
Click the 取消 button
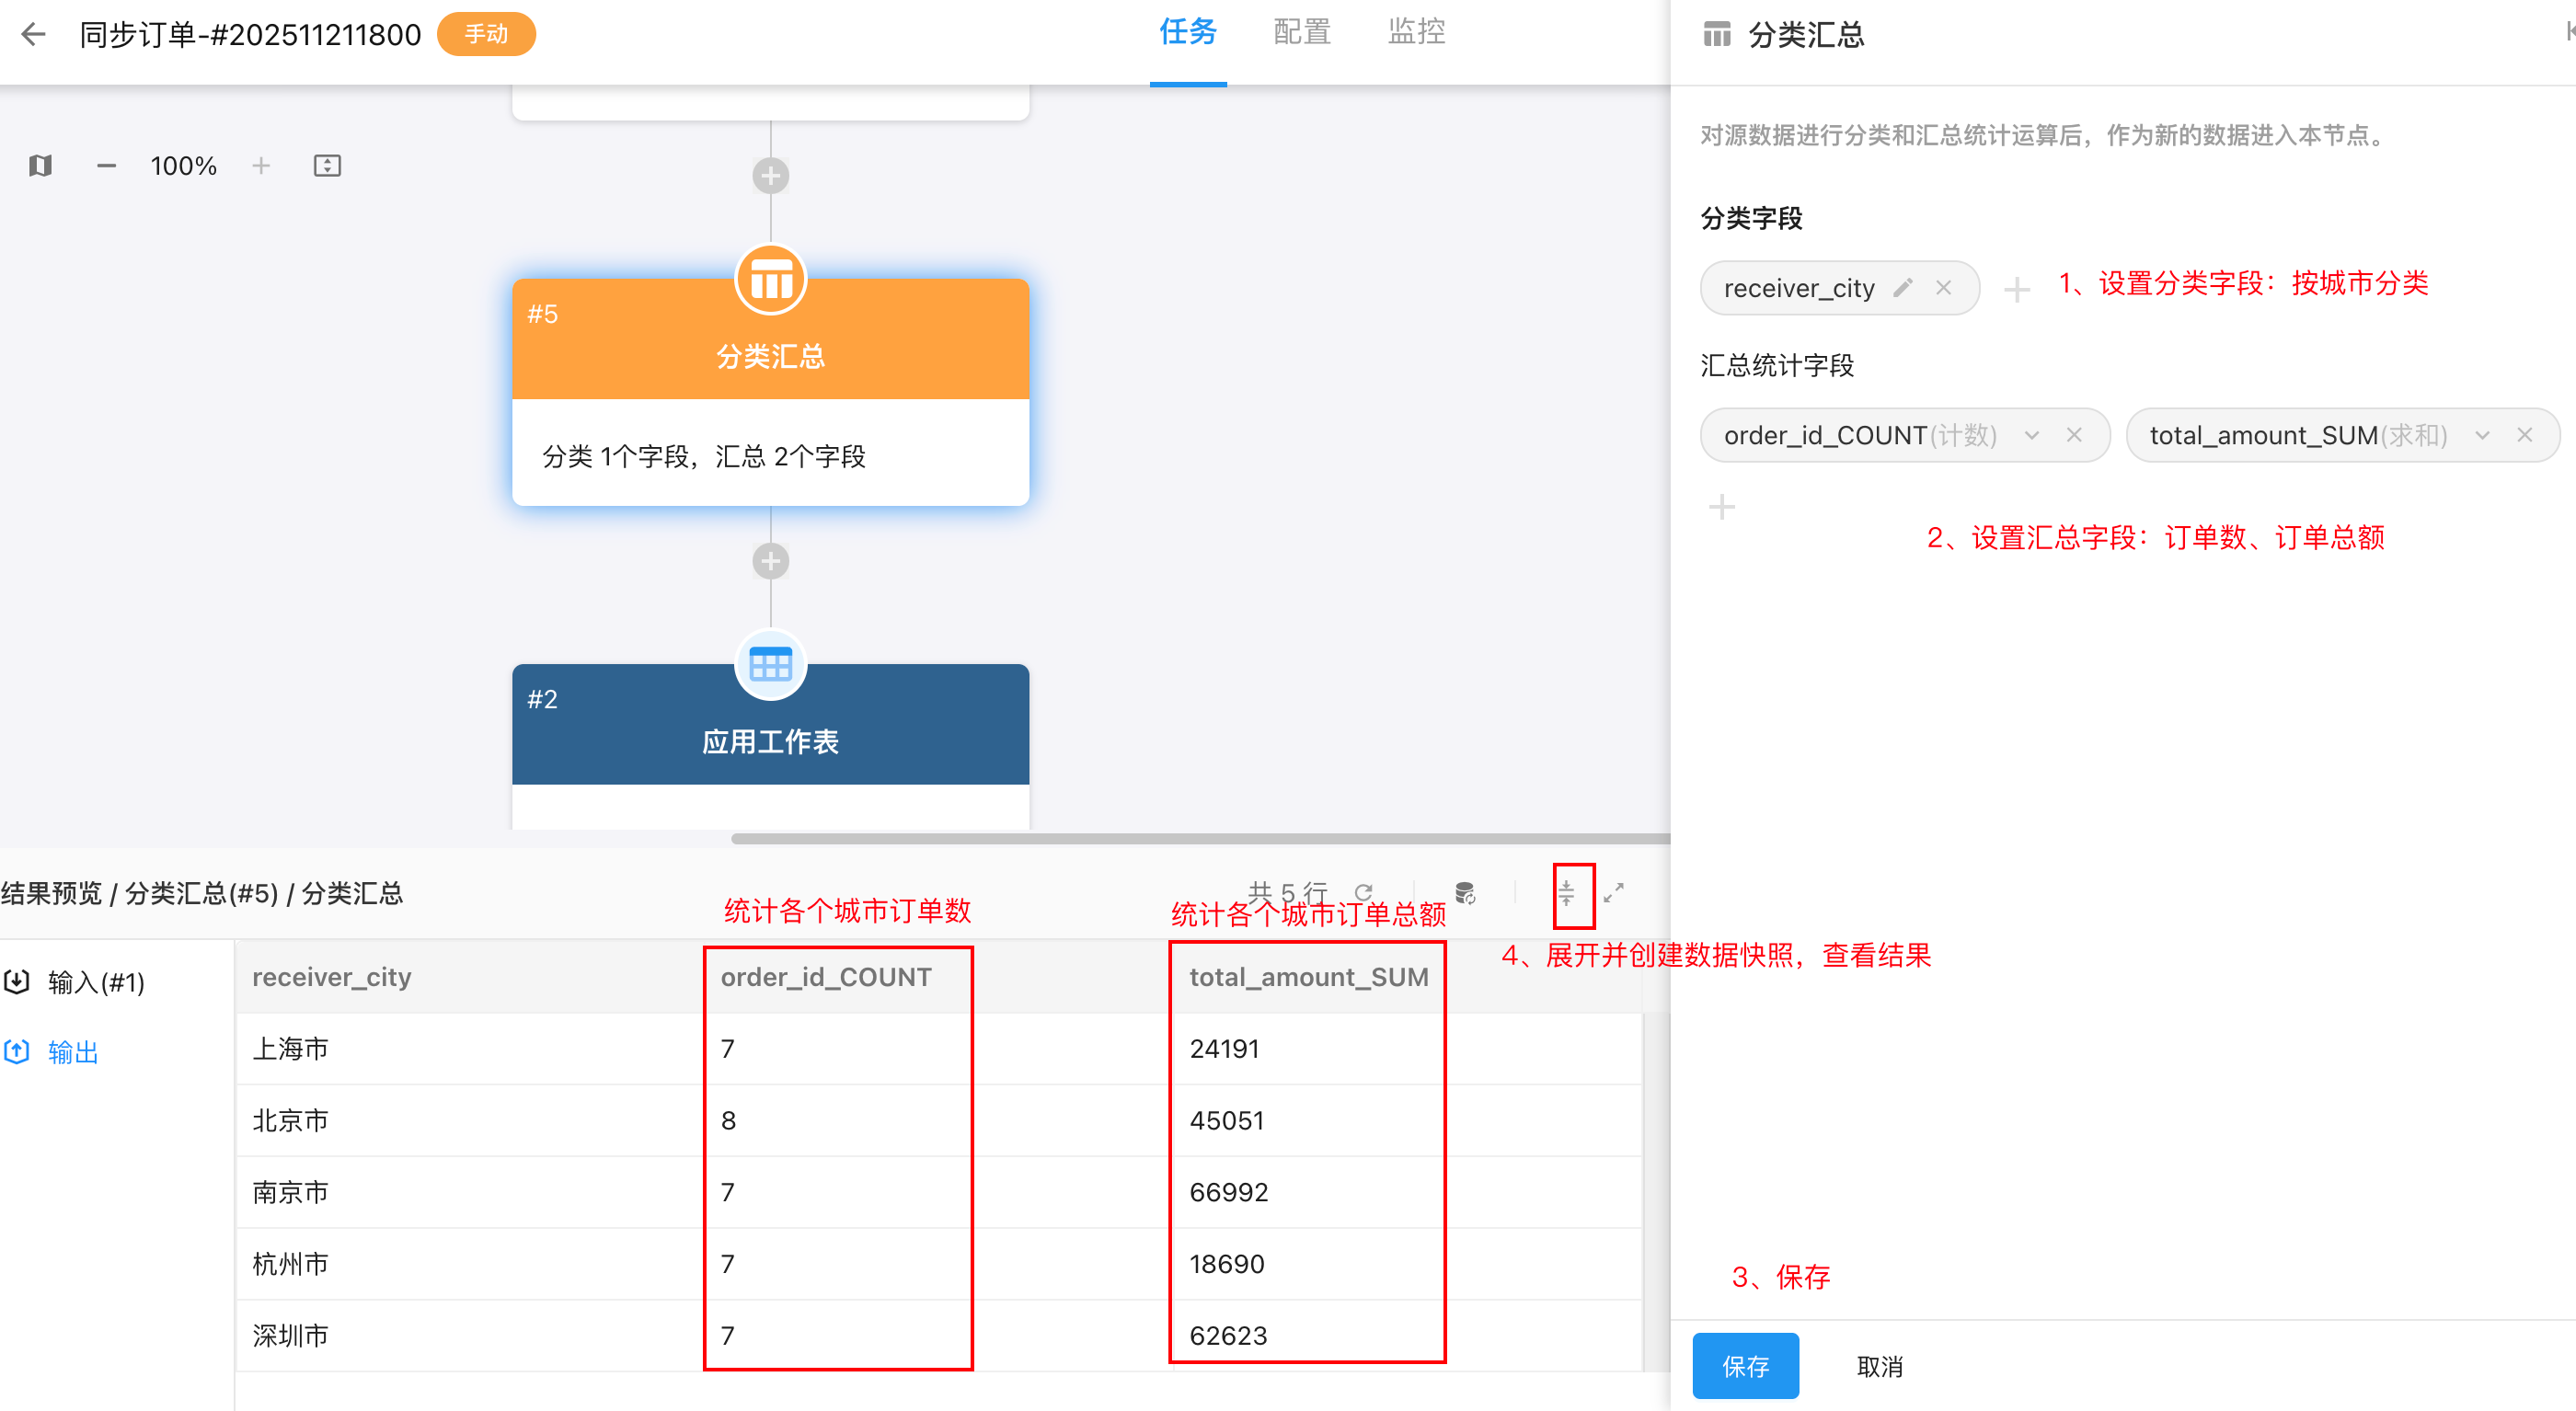[x=1879, y=1366]
